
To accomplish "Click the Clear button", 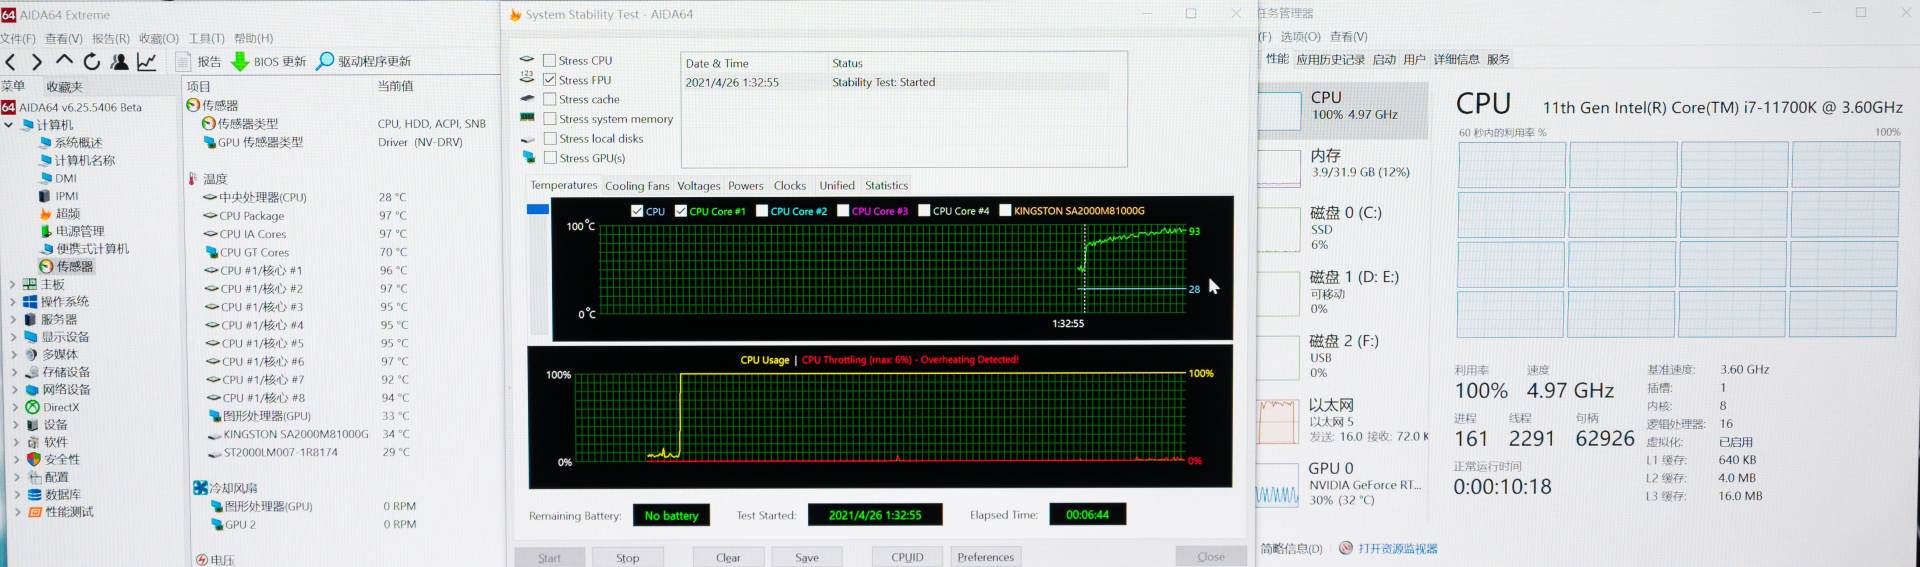I will 728,558.
